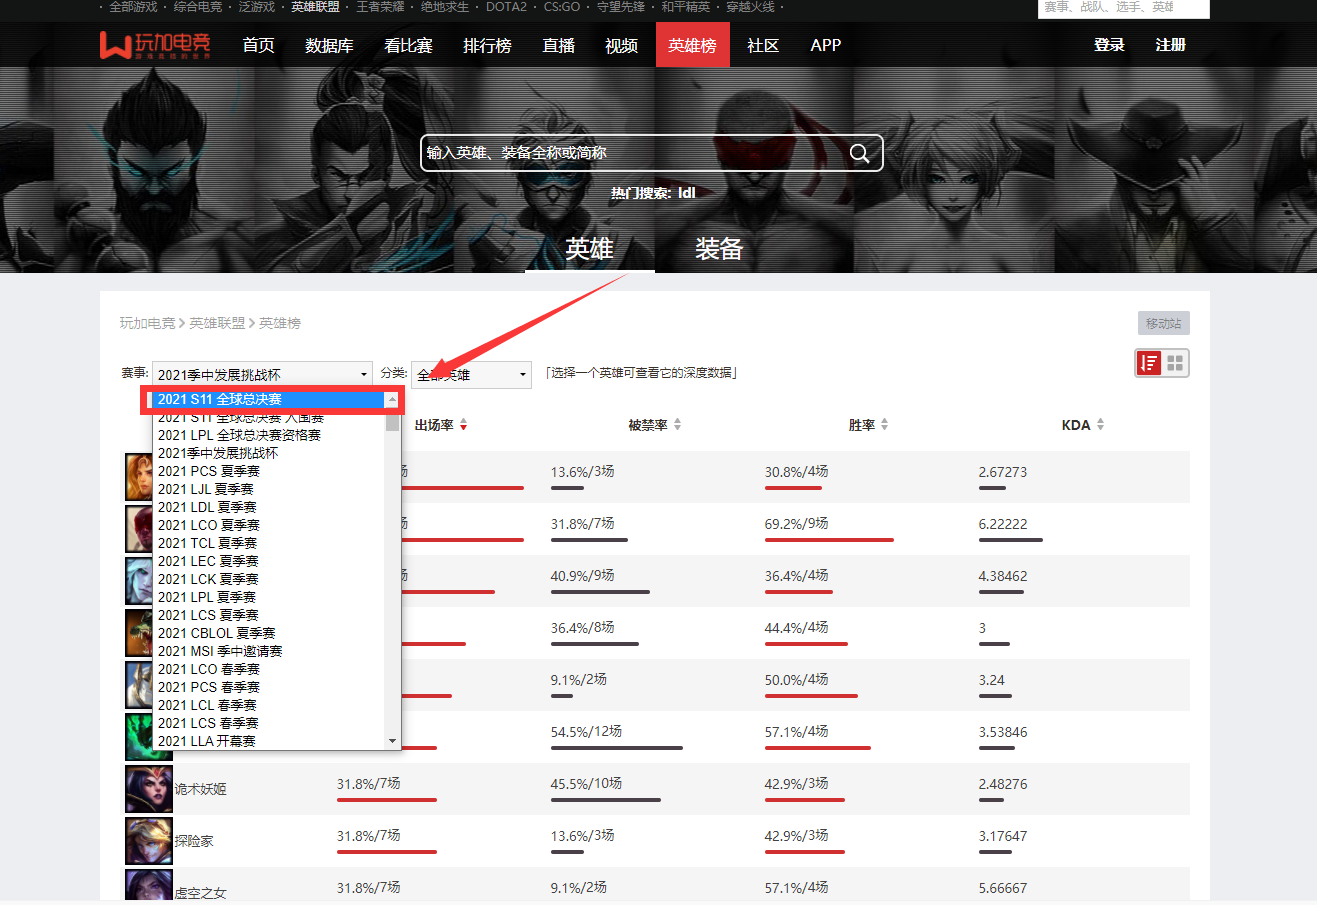Open the 分类 hero category dropdown

point(471,374)
